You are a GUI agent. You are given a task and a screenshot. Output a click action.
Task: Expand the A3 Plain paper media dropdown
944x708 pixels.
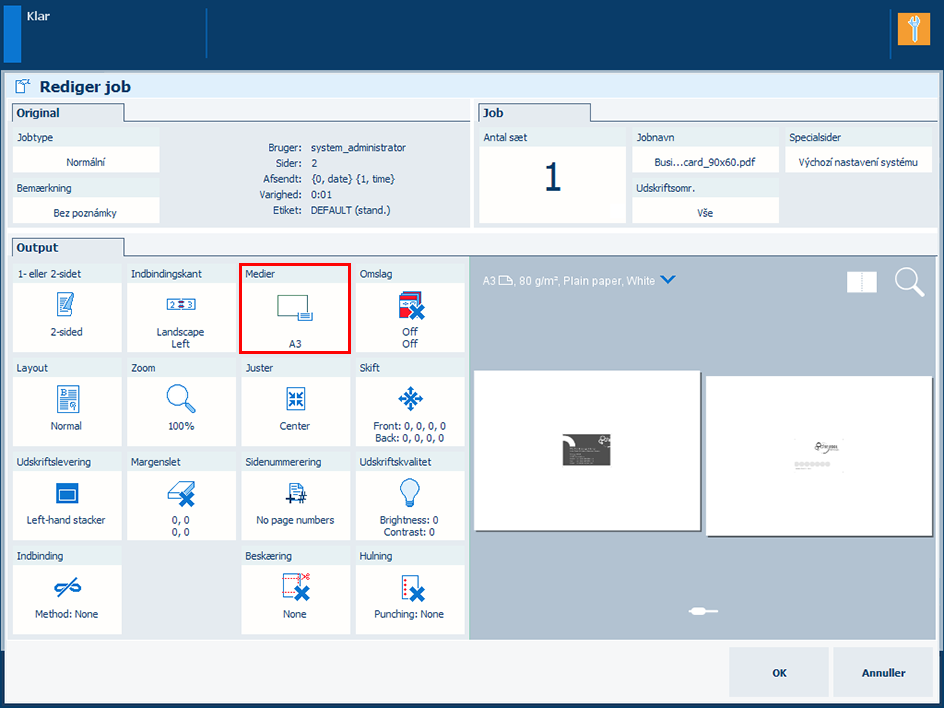(668, 280)
